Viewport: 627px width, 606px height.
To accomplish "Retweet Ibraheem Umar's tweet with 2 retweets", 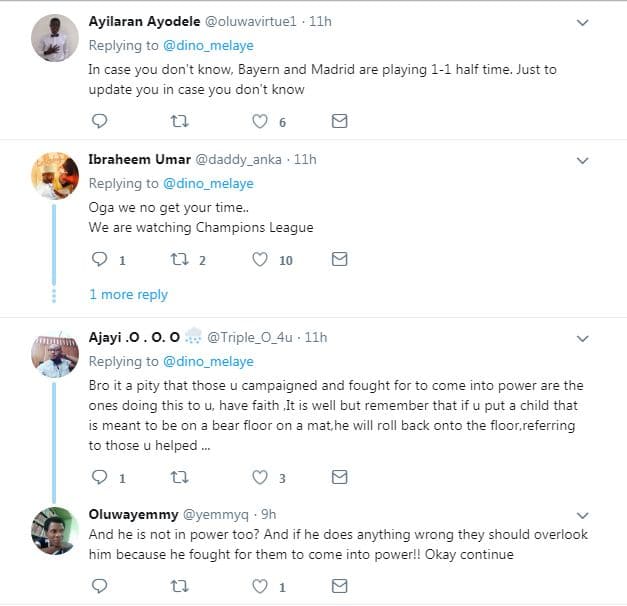I will point(180,259).
